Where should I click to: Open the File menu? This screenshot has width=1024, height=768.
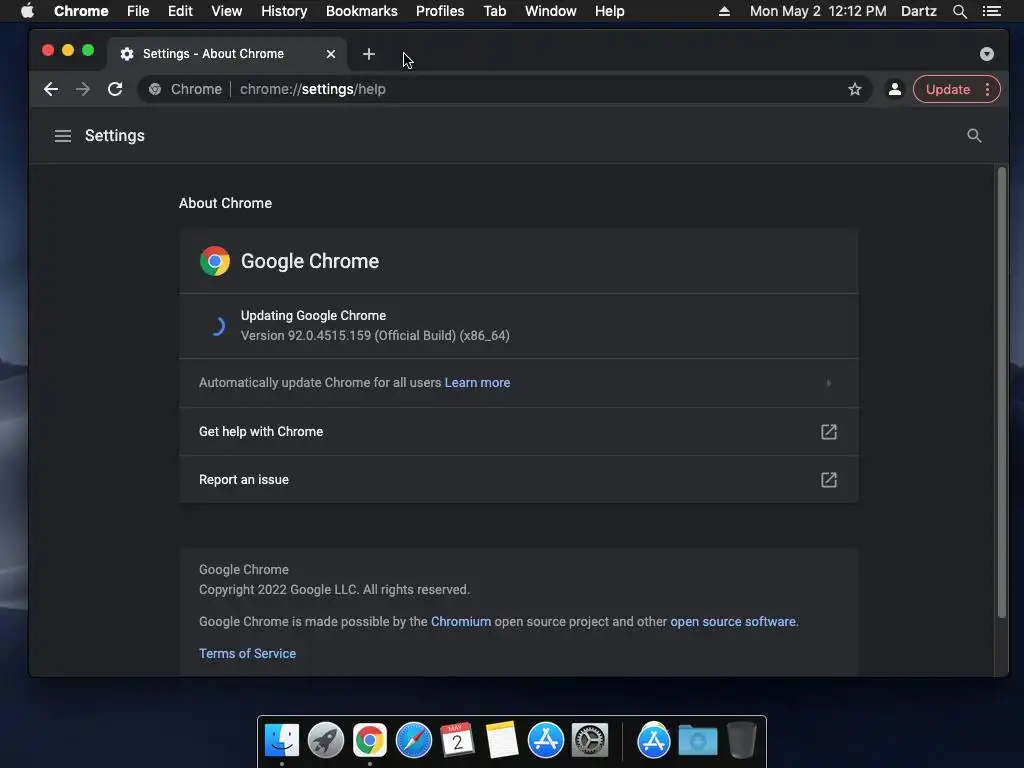[138, 11]
